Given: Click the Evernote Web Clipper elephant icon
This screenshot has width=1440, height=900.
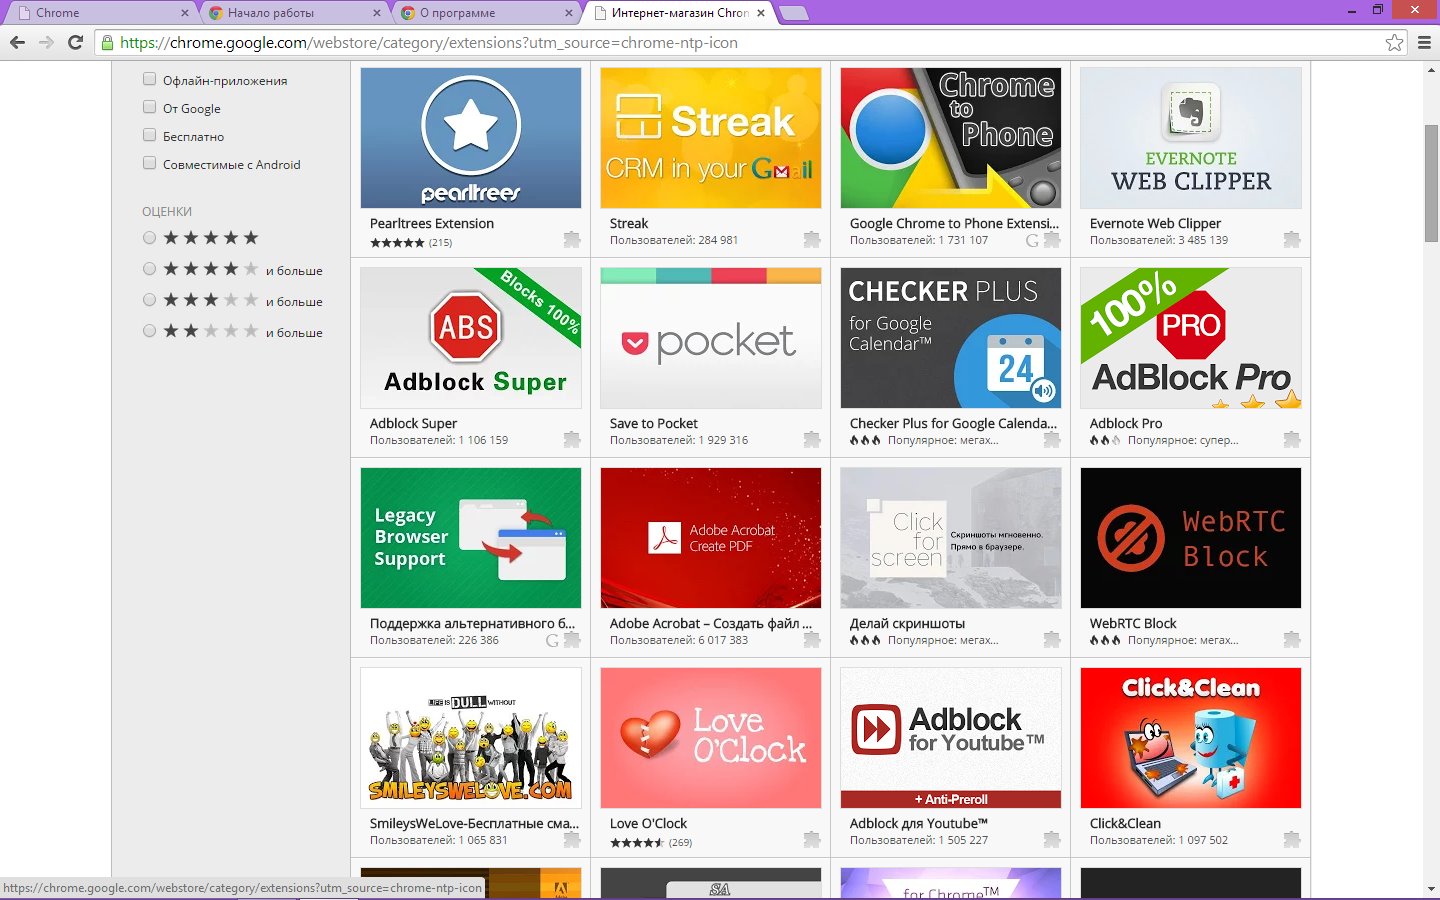Looking at the screenshot, I should (1190, 112).
